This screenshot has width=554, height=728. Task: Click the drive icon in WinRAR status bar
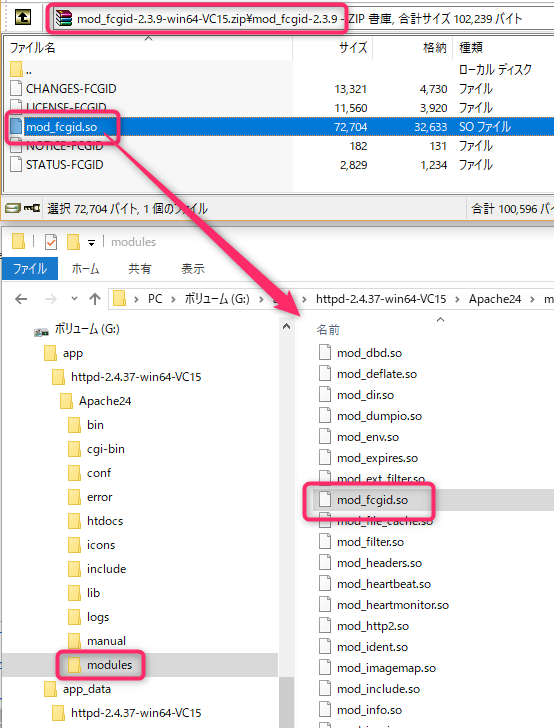[13, 208]
